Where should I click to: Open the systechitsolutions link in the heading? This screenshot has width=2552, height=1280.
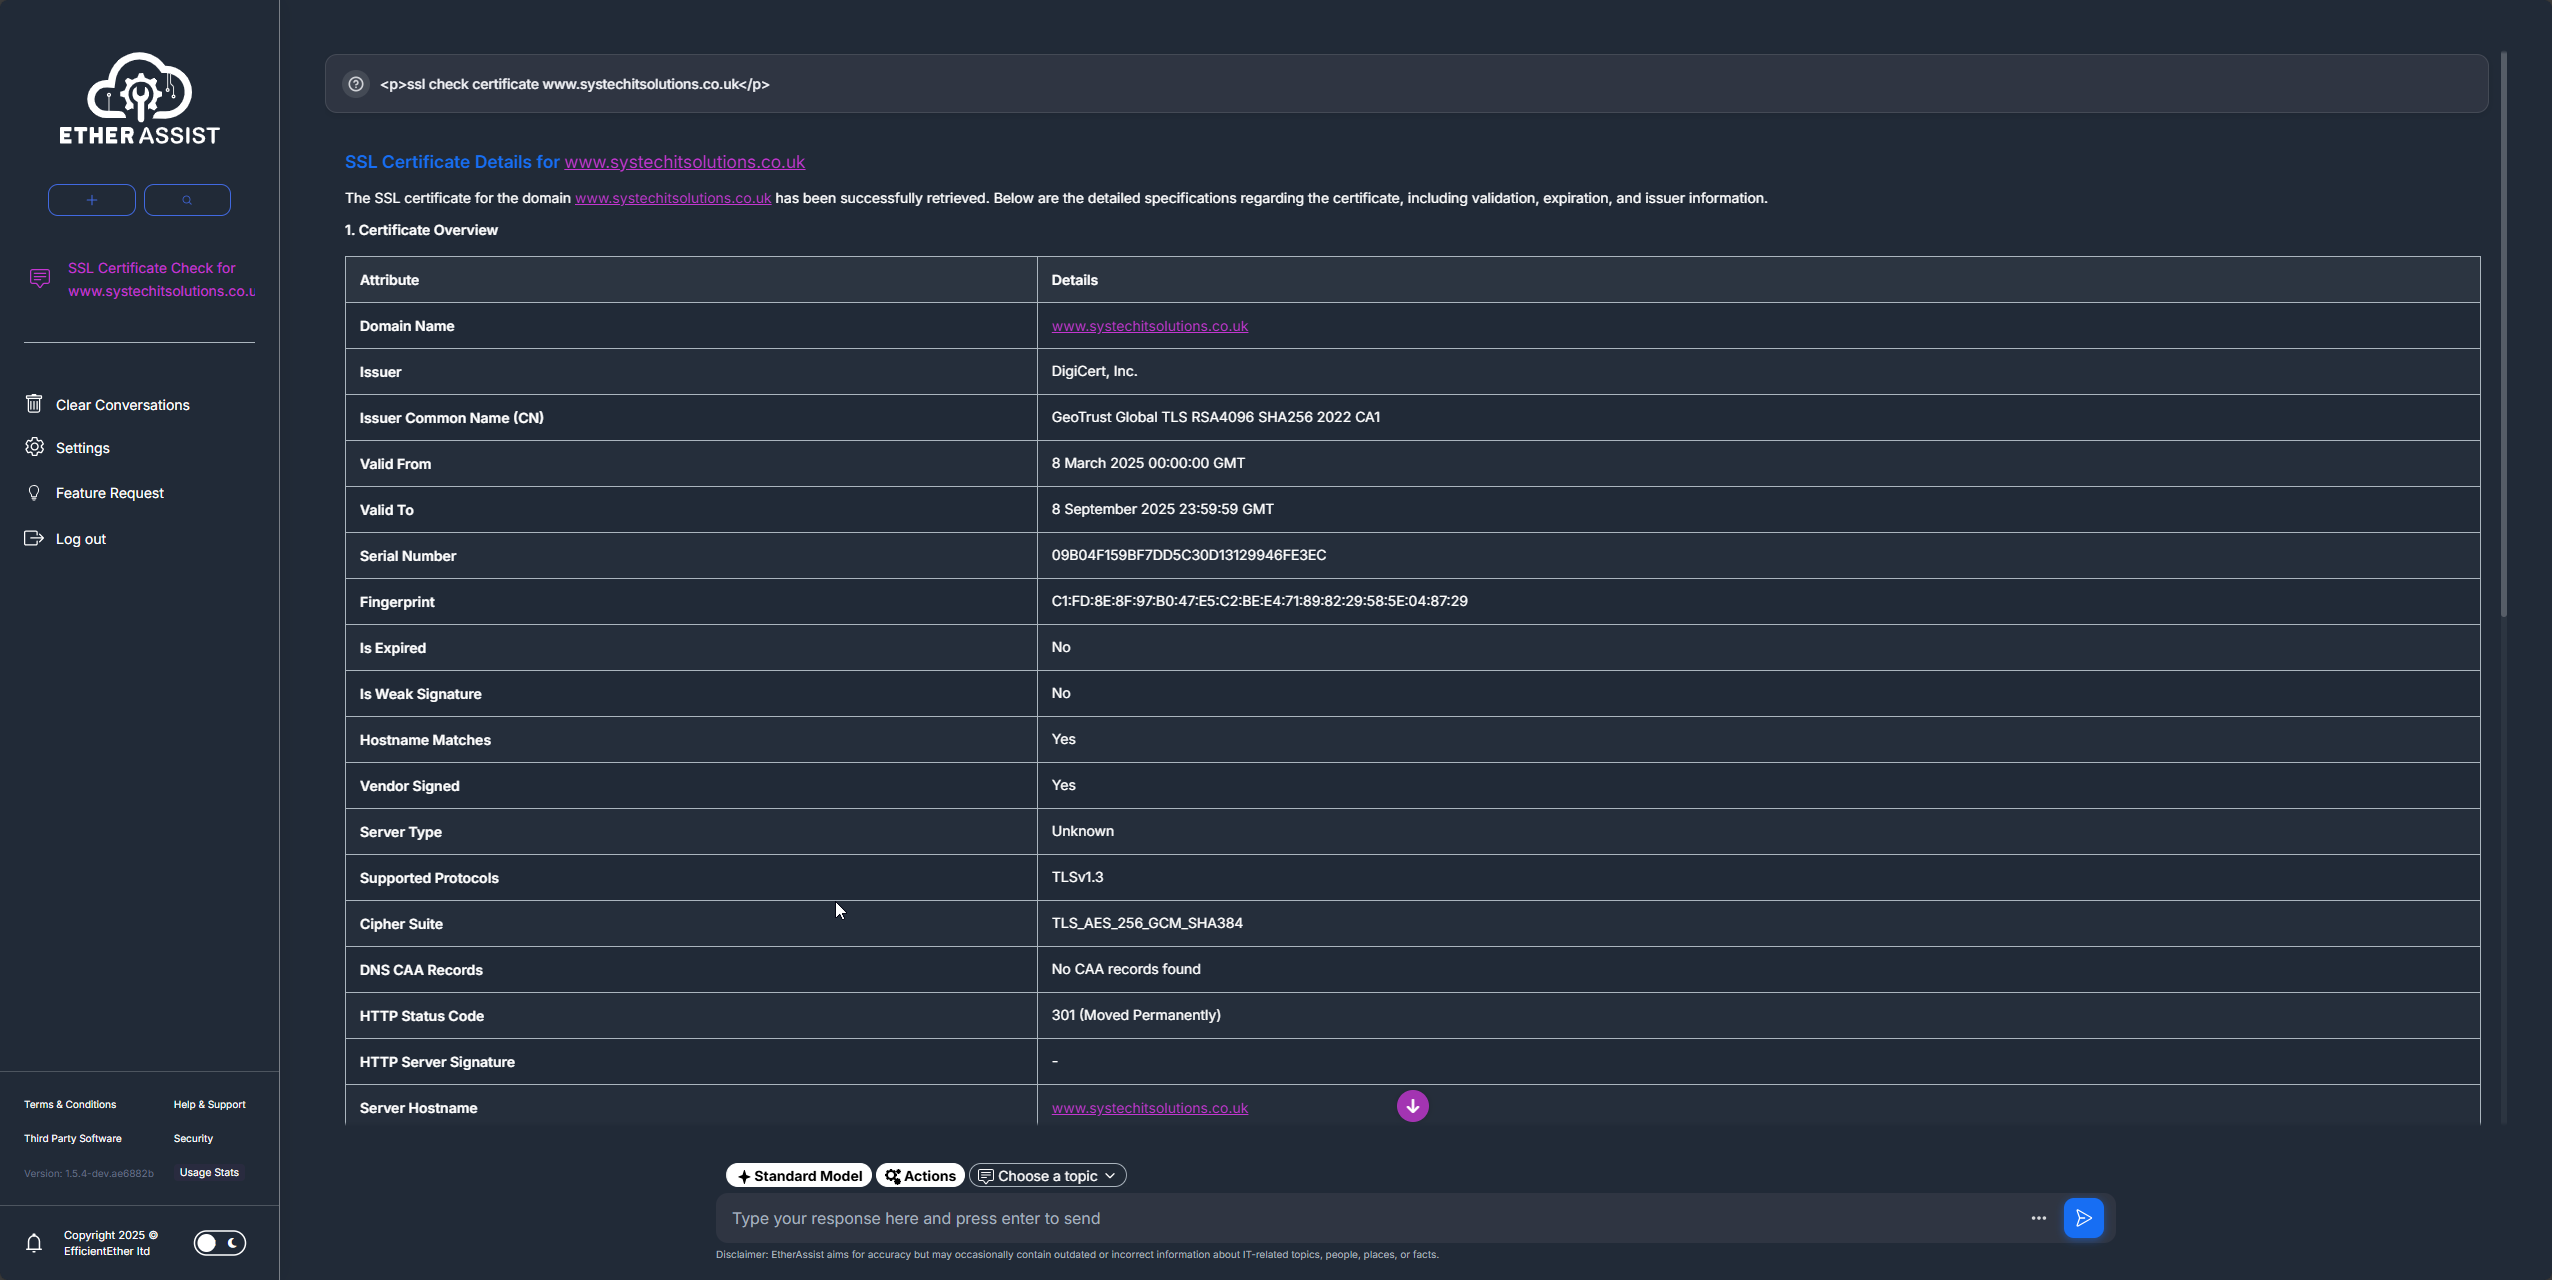tap(685, 162)
